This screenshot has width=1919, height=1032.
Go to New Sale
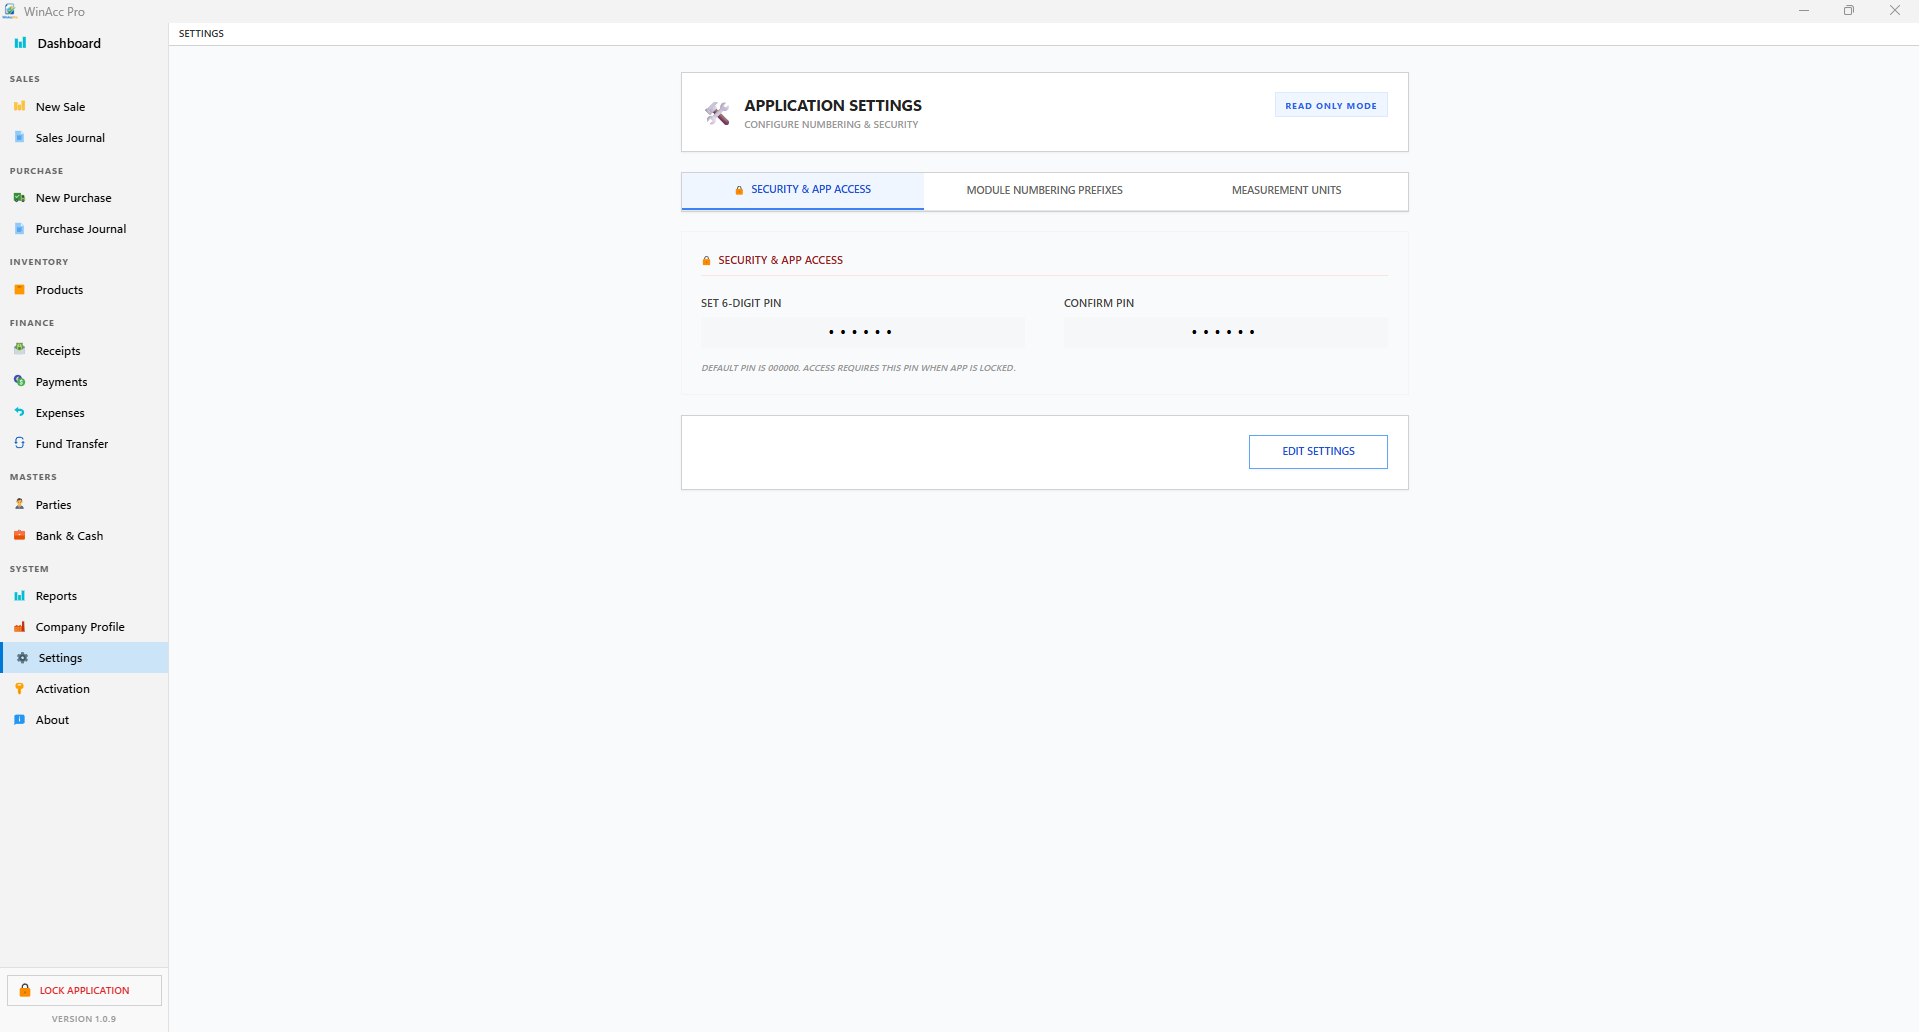click(84, 106)
